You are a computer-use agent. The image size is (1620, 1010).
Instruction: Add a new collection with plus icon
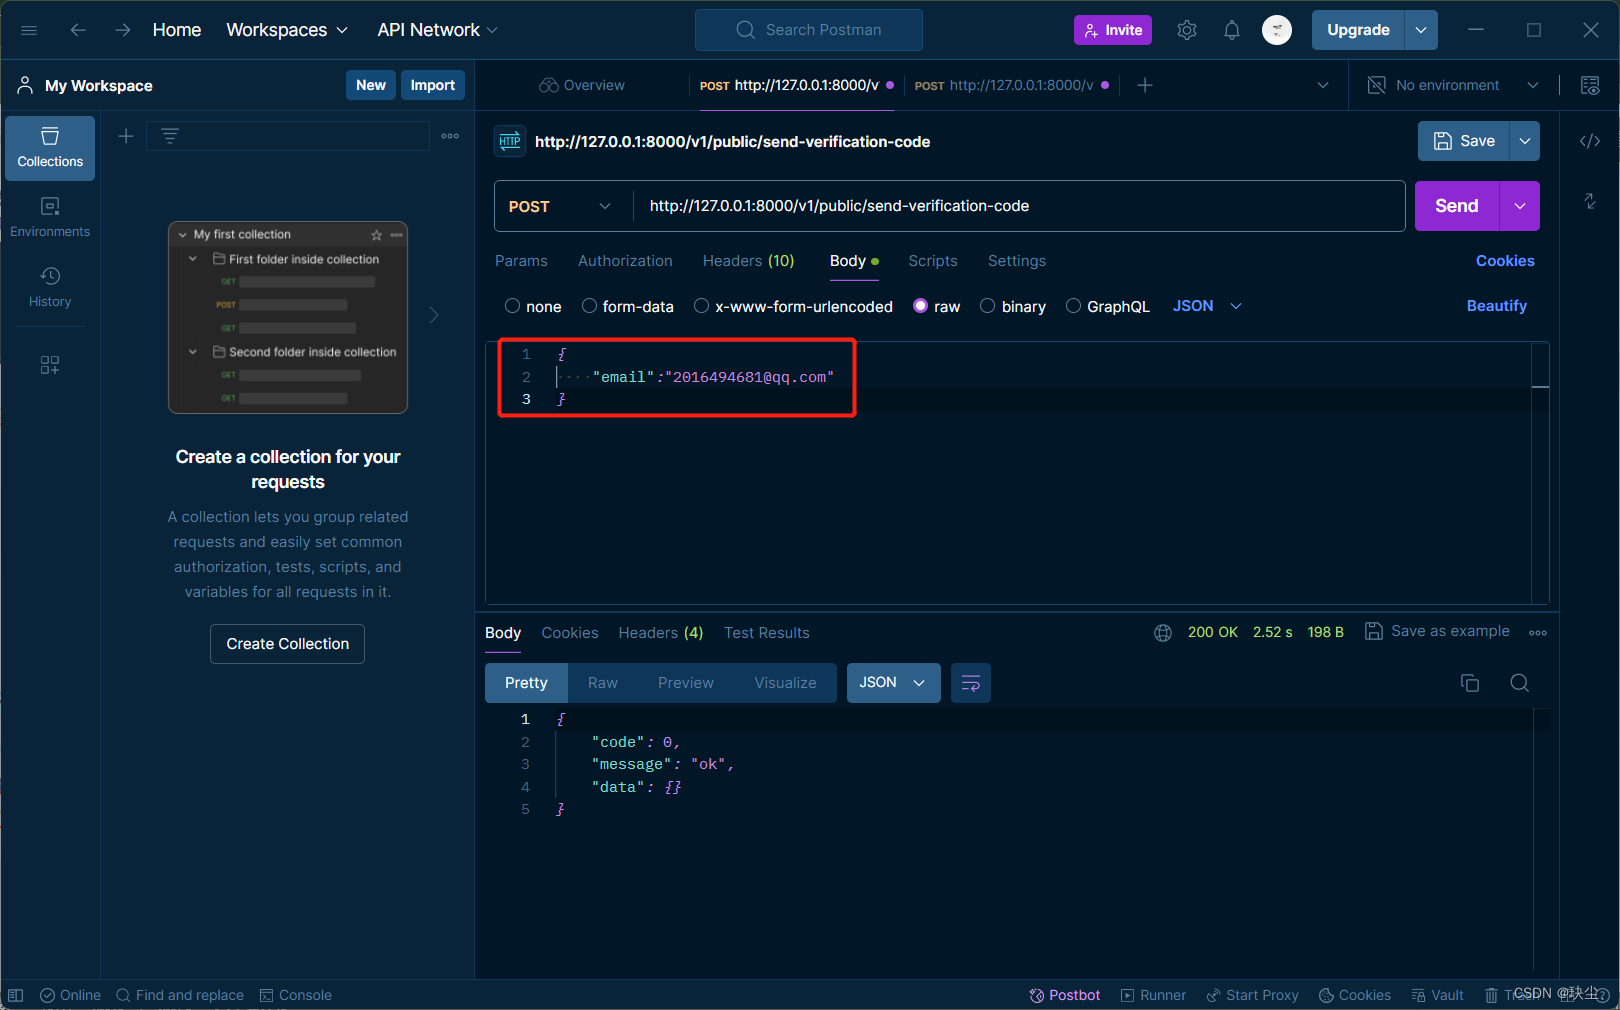pyautogui.click(x=126, y=136)
